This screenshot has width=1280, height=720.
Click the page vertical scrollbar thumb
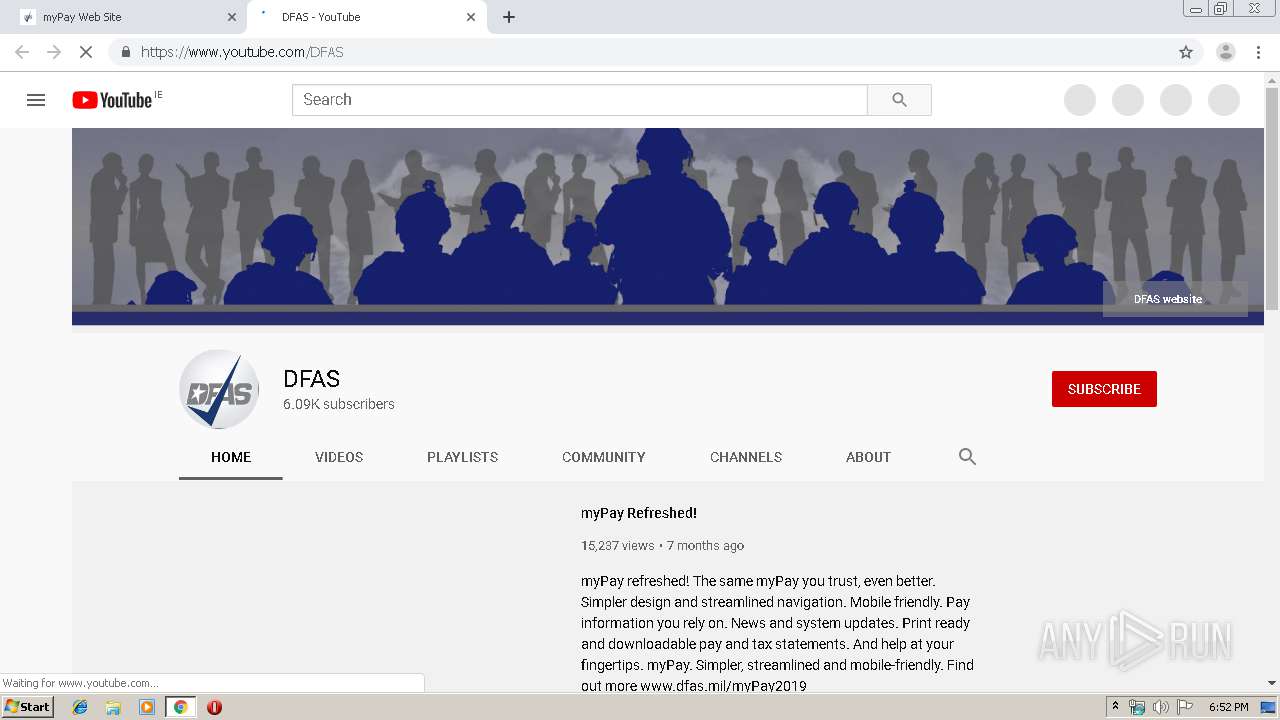pyautogui.click(x=1272, y=200)
